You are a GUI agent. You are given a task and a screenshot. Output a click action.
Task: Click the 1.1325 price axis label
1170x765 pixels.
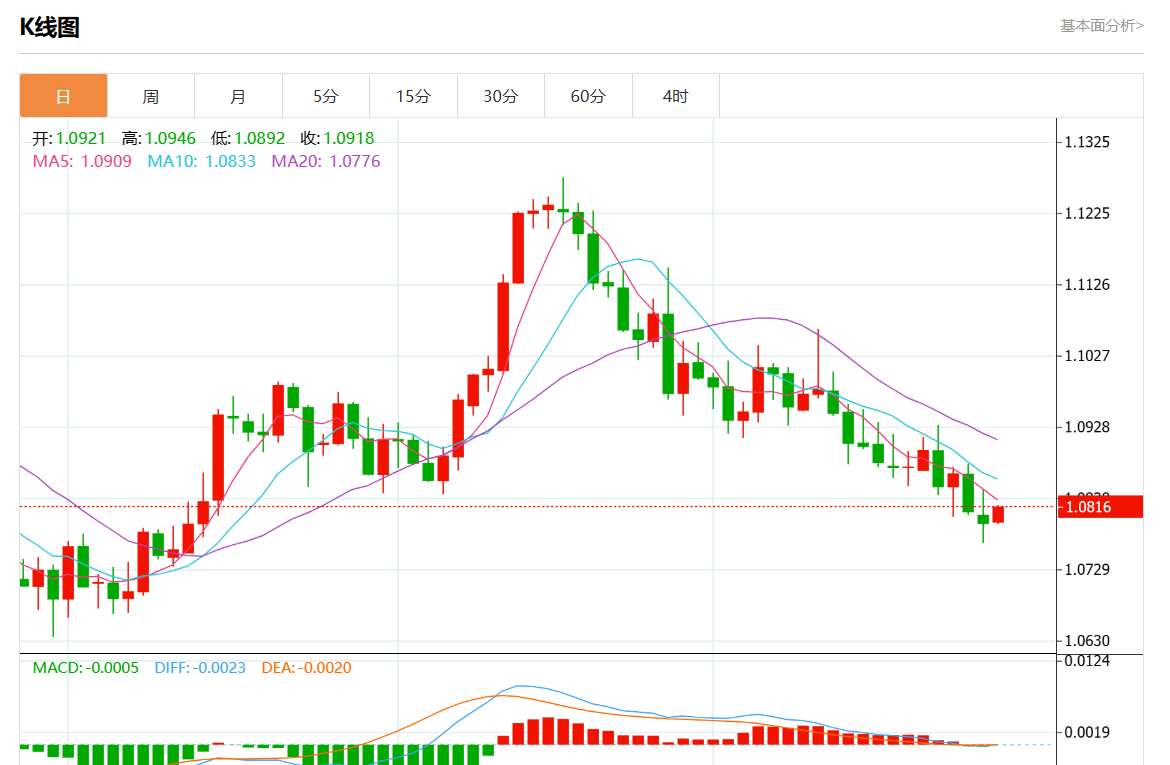point(1087,142)
